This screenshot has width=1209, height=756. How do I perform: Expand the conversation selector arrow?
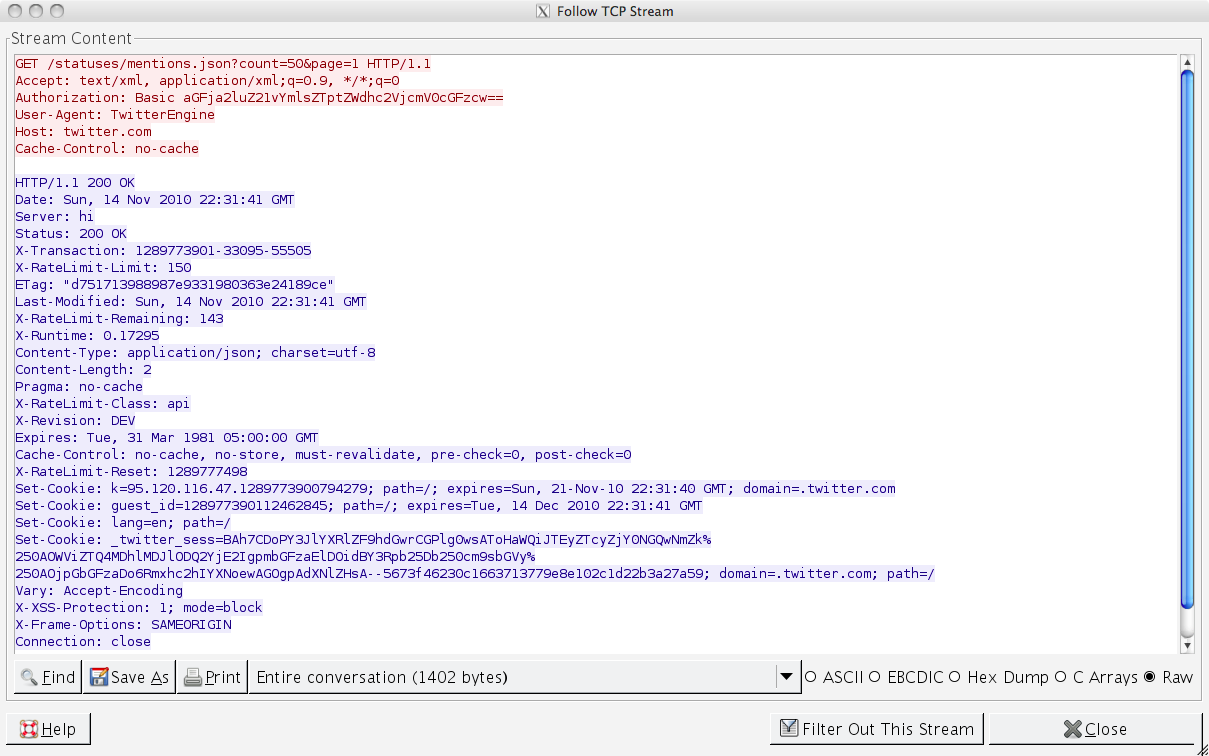point(788,677)
